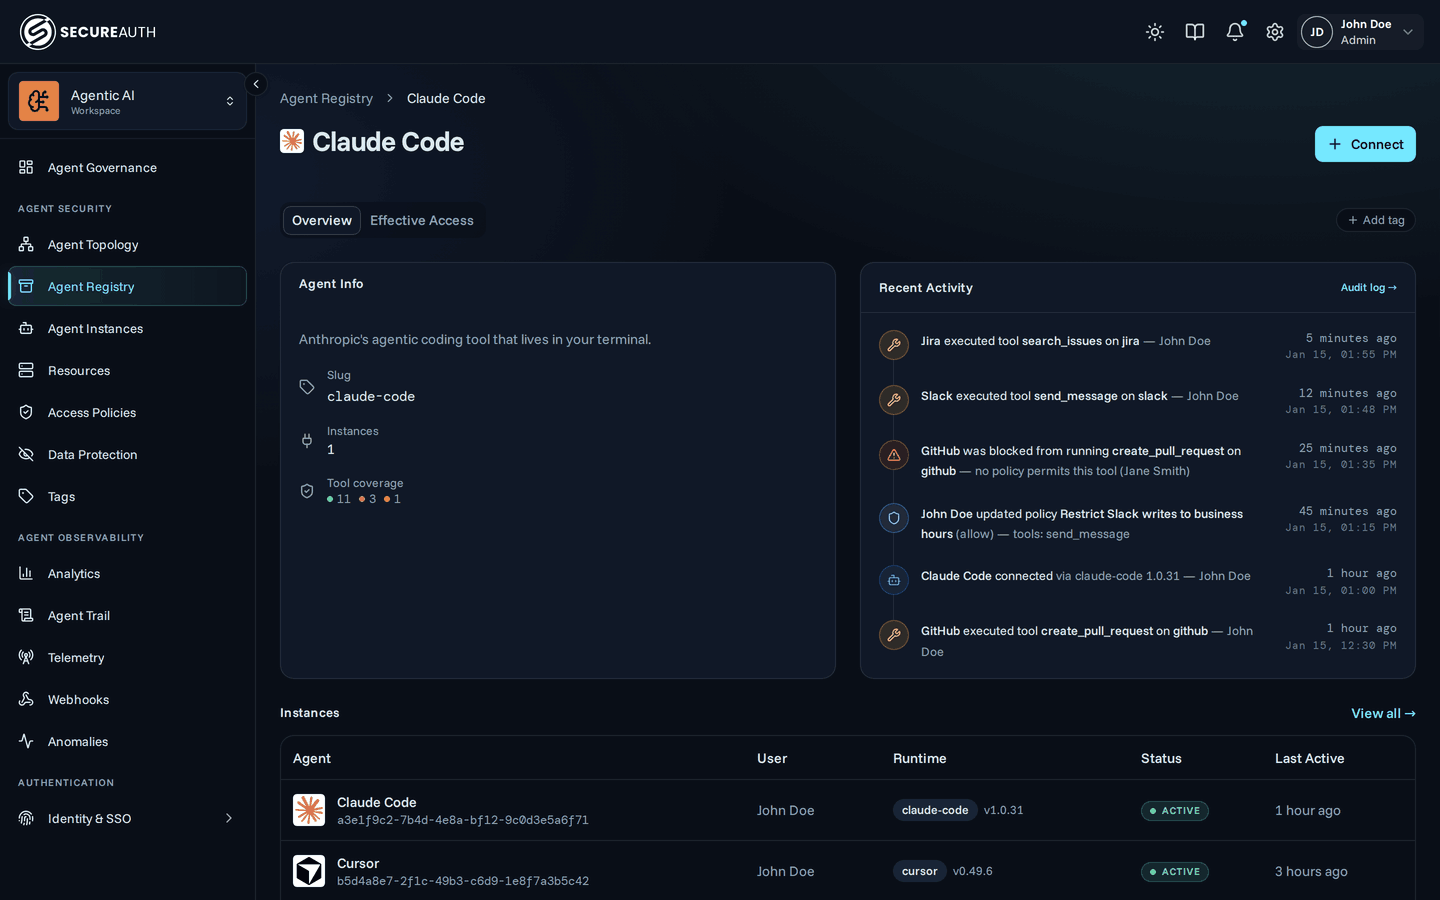Click the Tool coverage shield icon
This screenshot has height=900, width=1440.
point(307,491)
